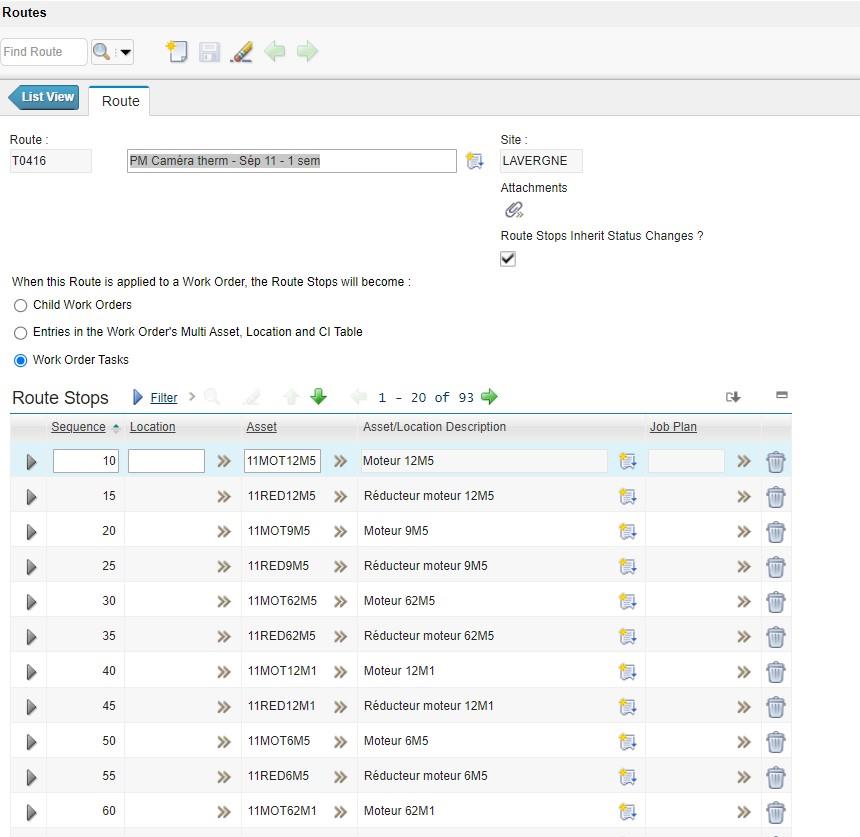Image resolution: width=860 pixels, height=837 pixels.
Task: Click the Download Route Stops table icon
Action: (x=733, y=397)
